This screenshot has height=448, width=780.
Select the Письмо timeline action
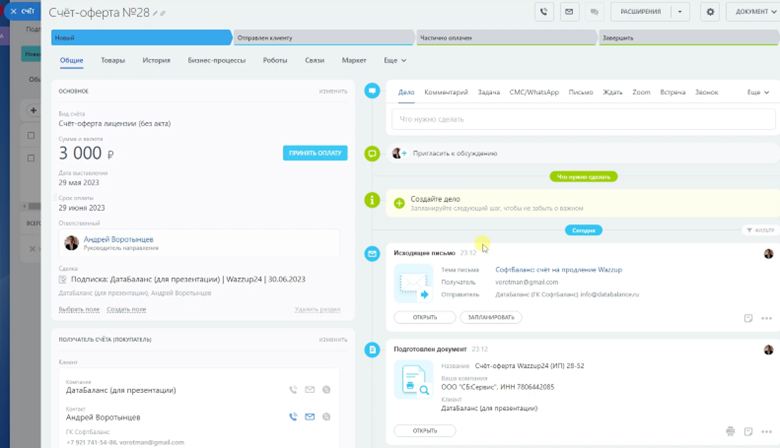tap(581, 92)
